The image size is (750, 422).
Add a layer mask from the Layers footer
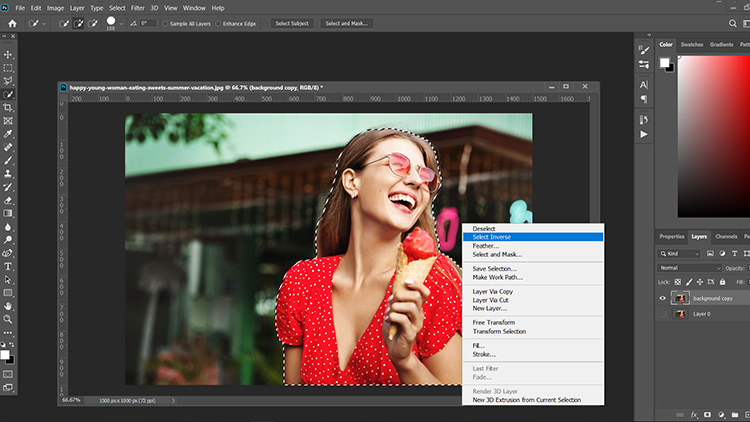(x=707, y=415)
